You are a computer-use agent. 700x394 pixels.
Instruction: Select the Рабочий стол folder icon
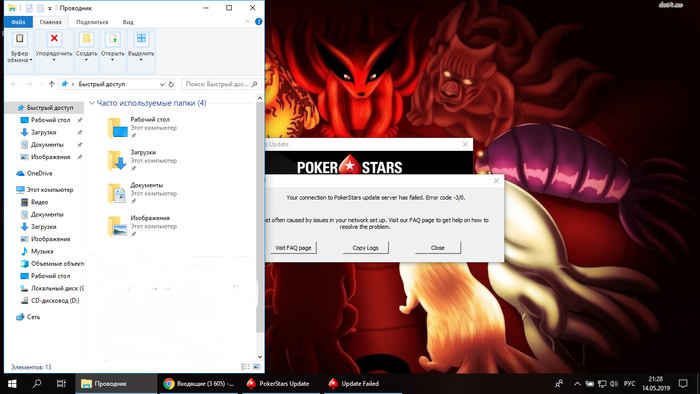click(117, 128)
